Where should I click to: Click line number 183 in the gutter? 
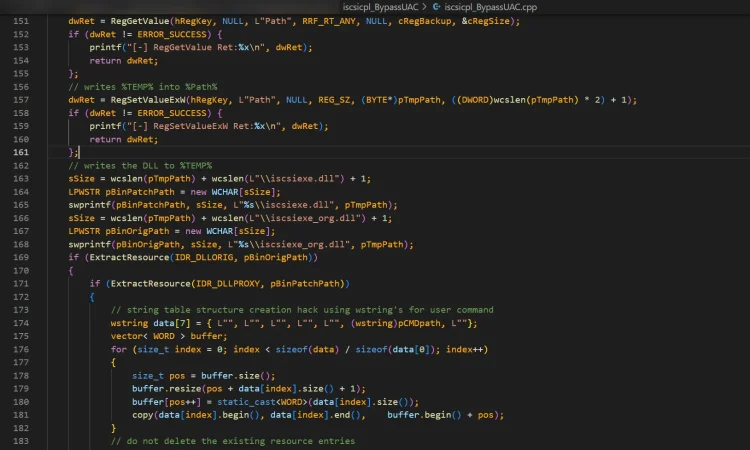(x=21, y=441)
